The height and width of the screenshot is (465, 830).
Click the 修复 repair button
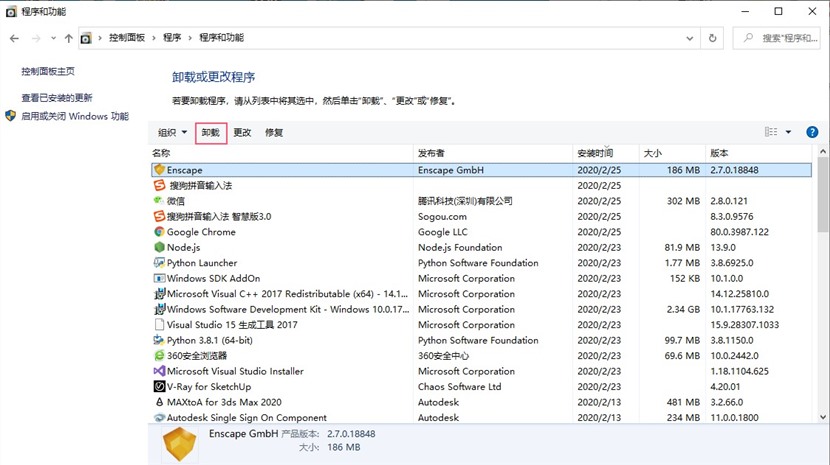point(274,132)
